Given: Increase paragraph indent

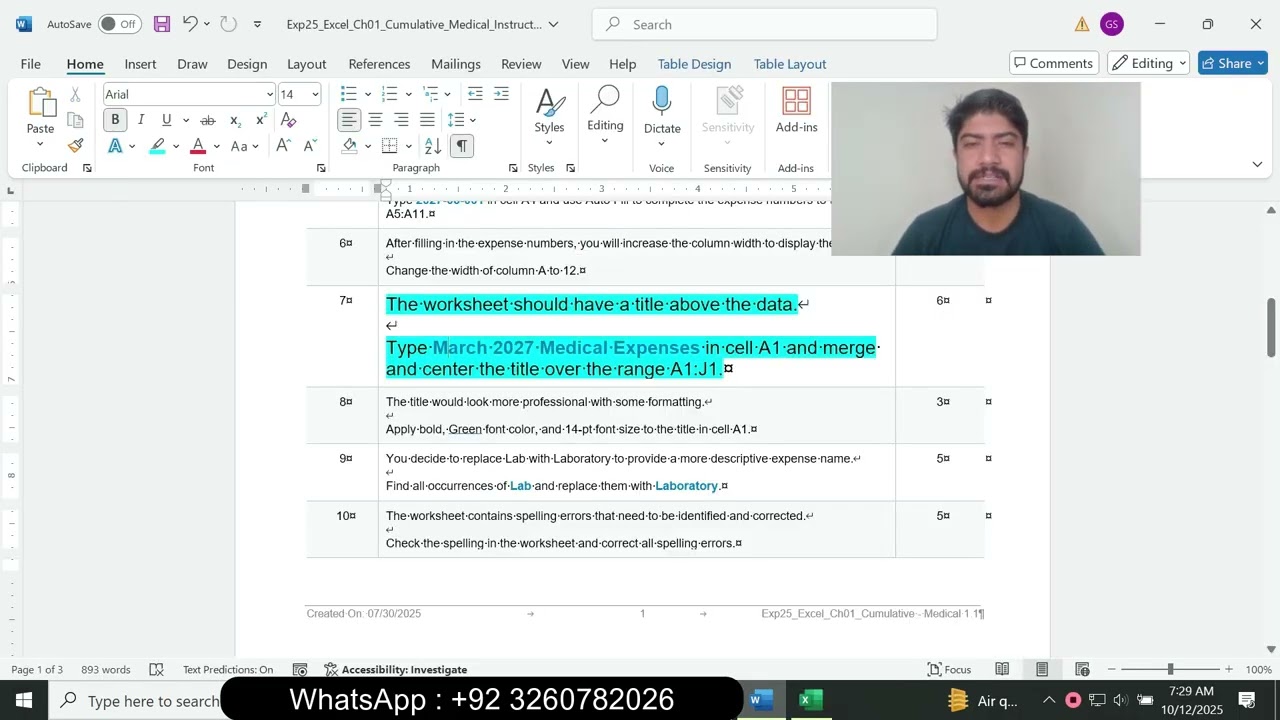Looking at the screenshot, I should 501,94.
